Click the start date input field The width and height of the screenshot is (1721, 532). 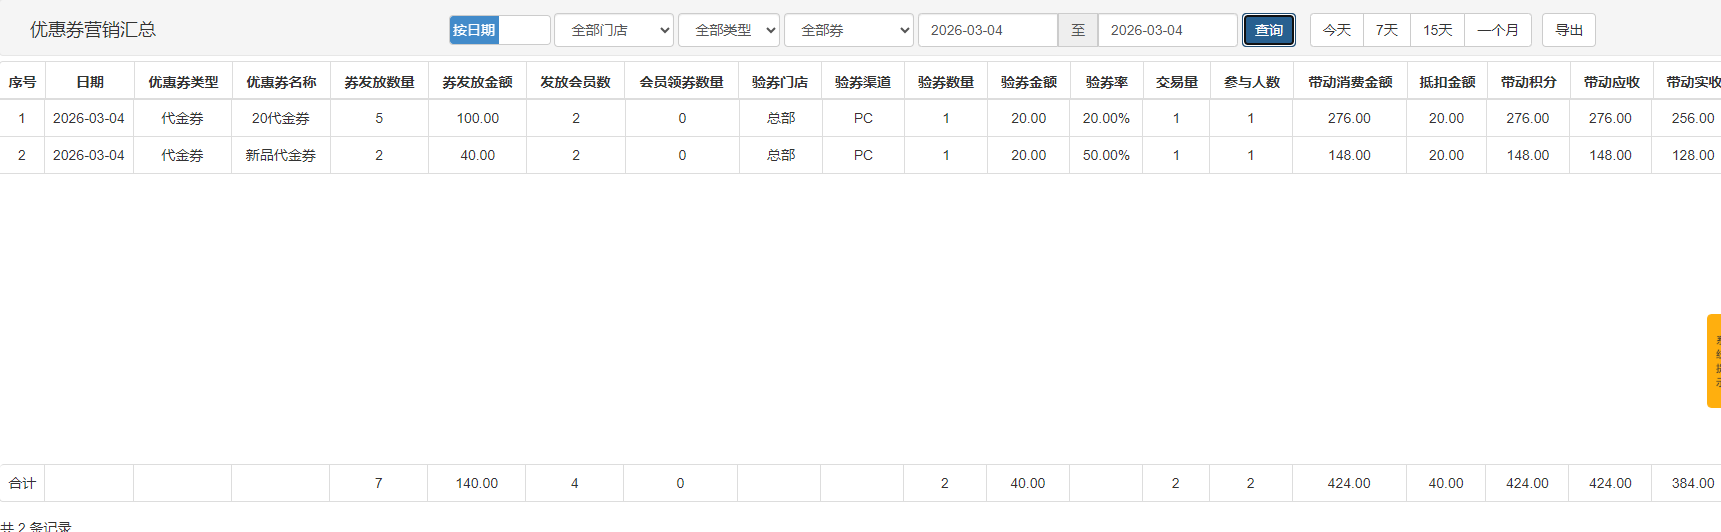coord(987,30)
